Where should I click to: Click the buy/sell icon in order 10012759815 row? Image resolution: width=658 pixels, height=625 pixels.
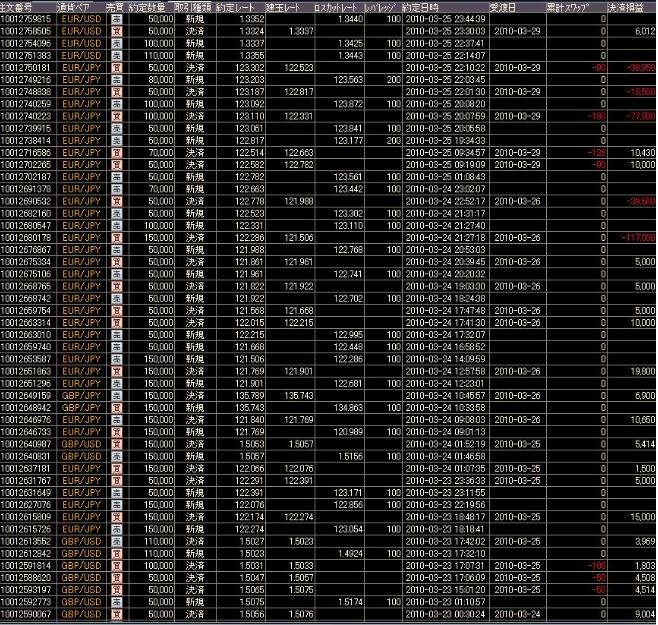(x=116, y=19)
